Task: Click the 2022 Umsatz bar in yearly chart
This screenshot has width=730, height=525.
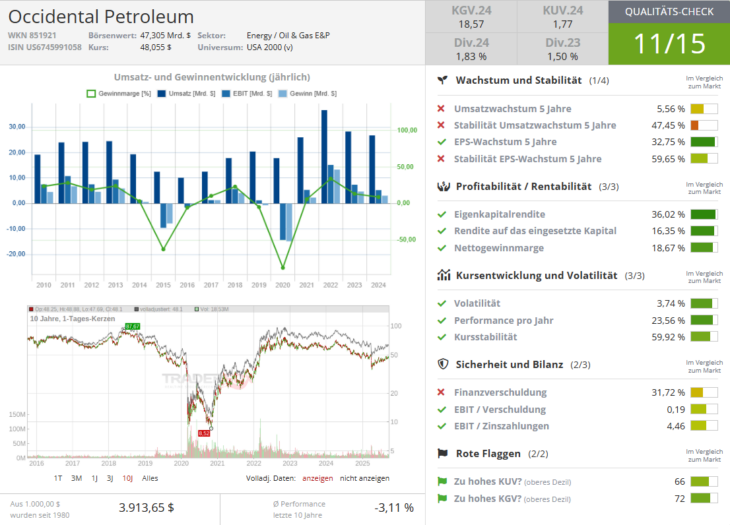Action: pos(324,156)
